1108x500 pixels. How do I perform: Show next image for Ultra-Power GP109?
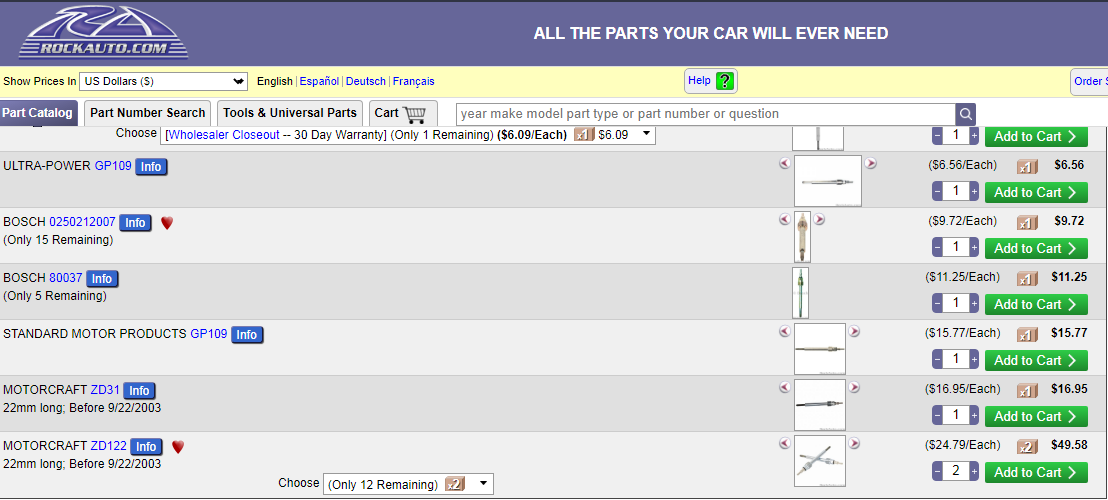pos(871,164)
